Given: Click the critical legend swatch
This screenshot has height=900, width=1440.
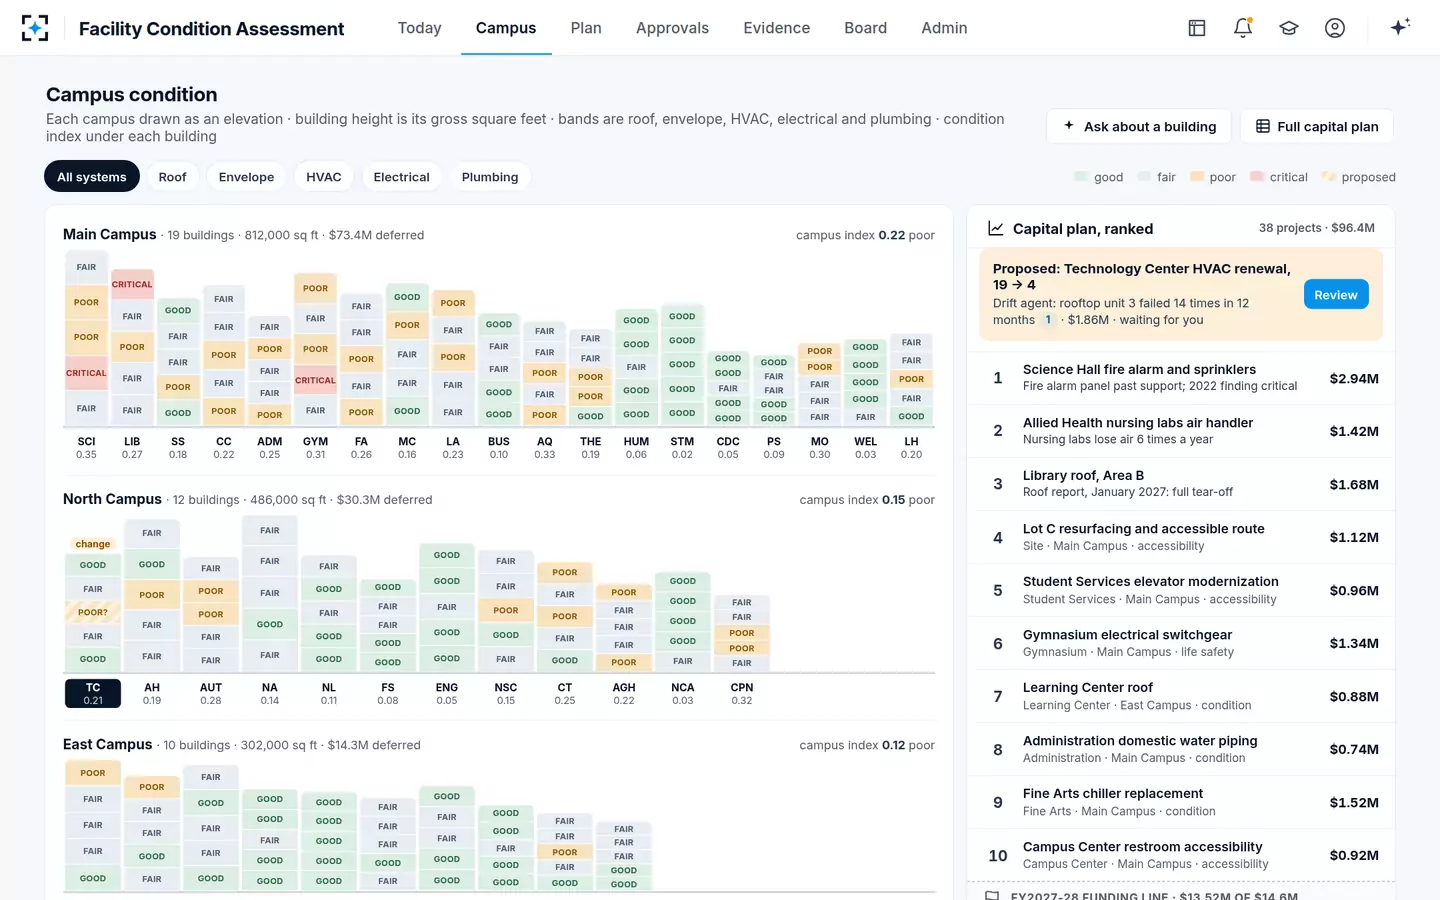Looking at the screenshot, I should 1257,177.
